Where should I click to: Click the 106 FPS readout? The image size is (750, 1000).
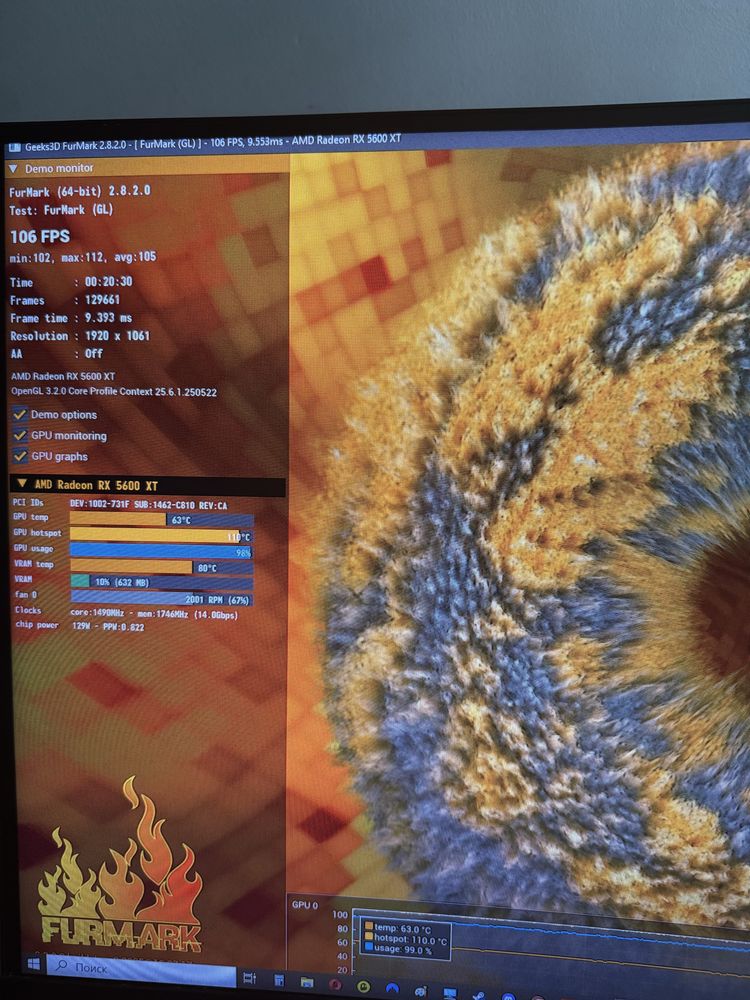pyautogui.click(x=40, y=237)
